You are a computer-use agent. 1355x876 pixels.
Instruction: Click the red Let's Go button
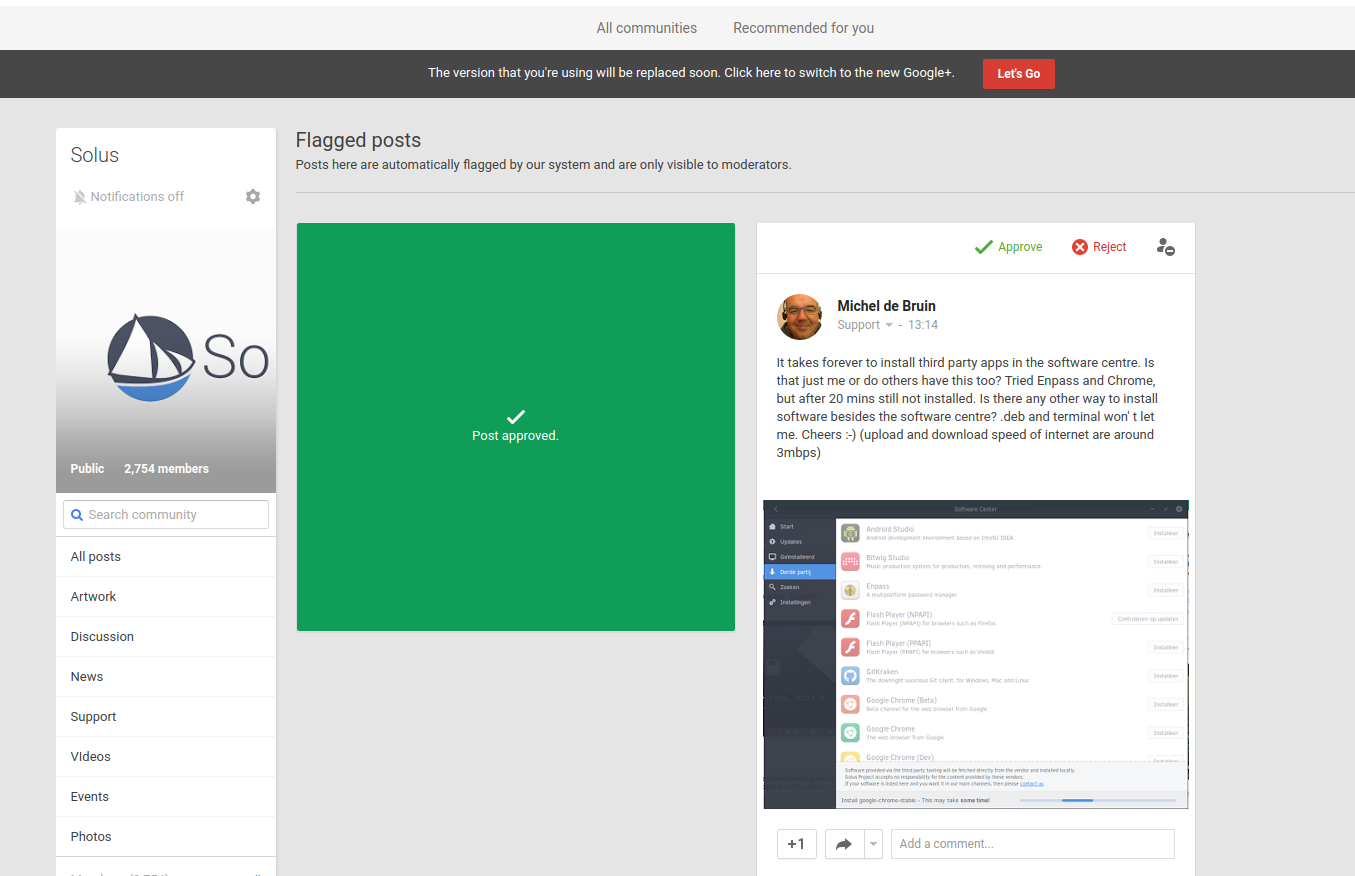point(1019,74)
